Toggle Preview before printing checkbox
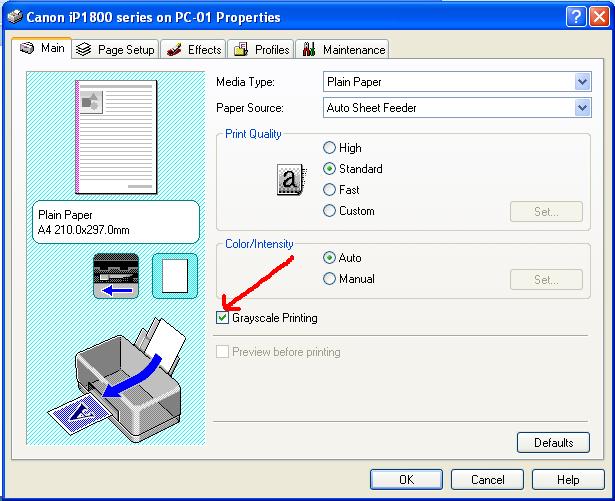615x501 pixels. (x=222, y=352)
